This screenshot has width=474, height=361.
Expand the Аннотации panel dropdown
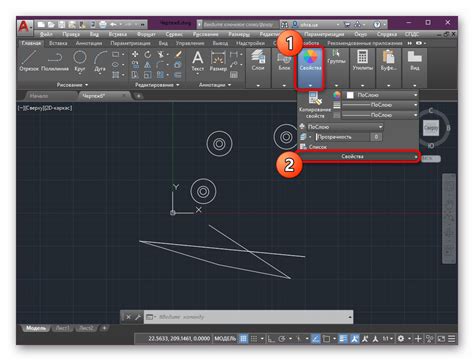pos(215,85)
